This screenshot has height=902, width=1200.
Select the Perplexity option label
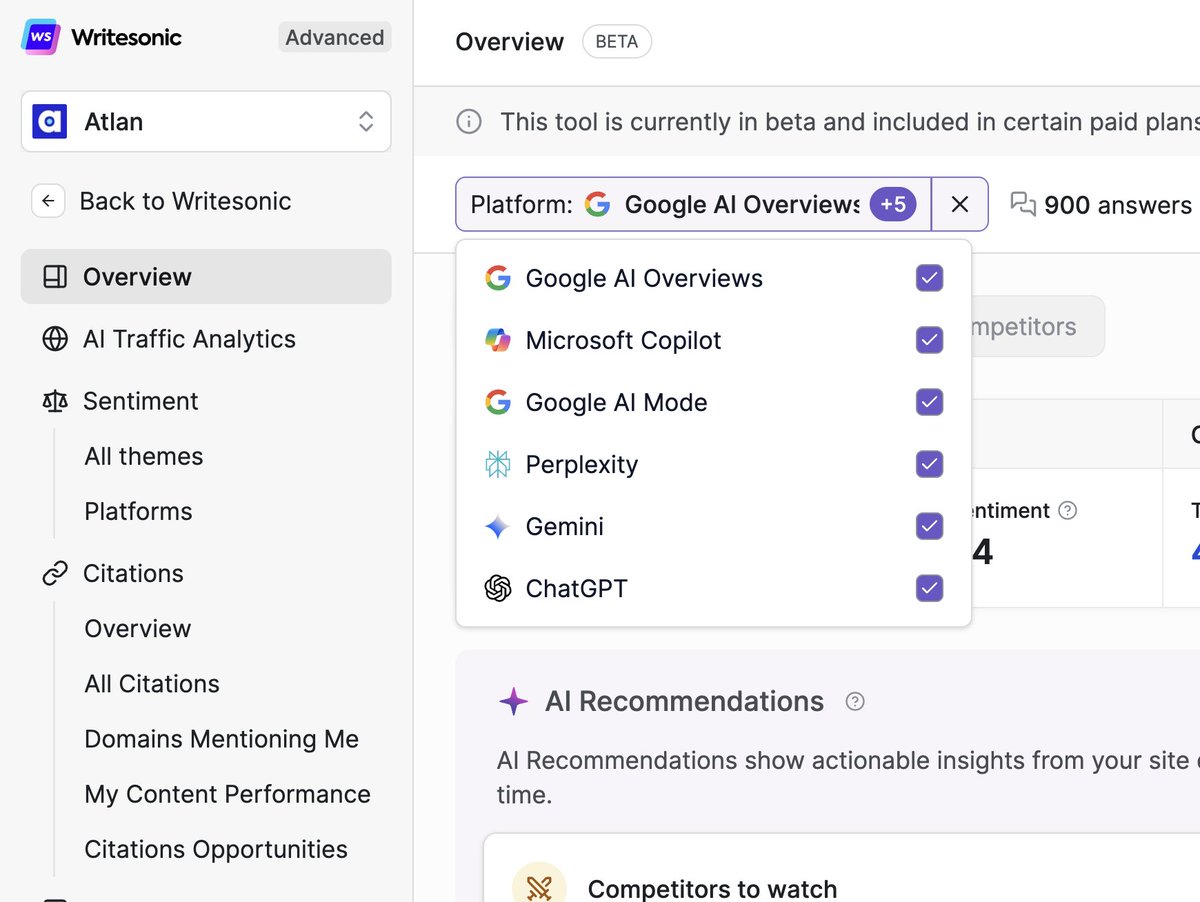pyautogui.click(x=582, y=464)
